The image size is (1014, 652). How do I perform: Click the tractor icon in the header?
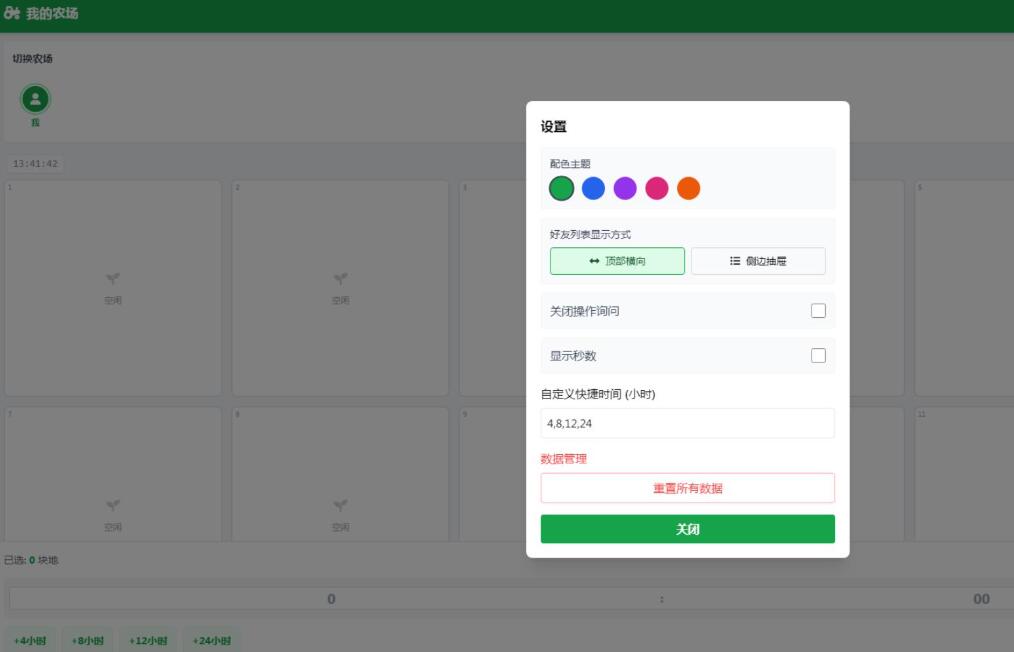[15, 15]
